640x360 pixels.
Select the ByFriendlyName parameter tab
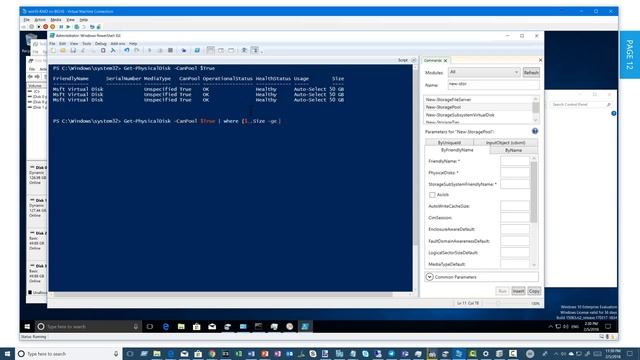coord(457,150)
